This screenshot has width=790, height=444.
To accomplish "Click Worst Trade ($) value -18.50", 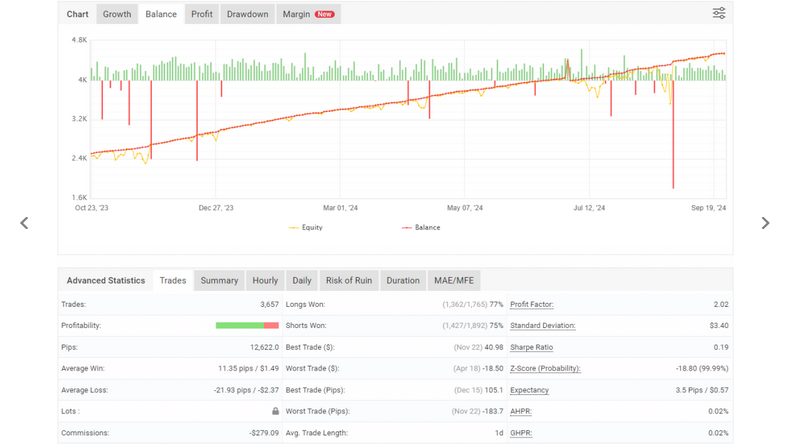I will [x=493, y=368].
